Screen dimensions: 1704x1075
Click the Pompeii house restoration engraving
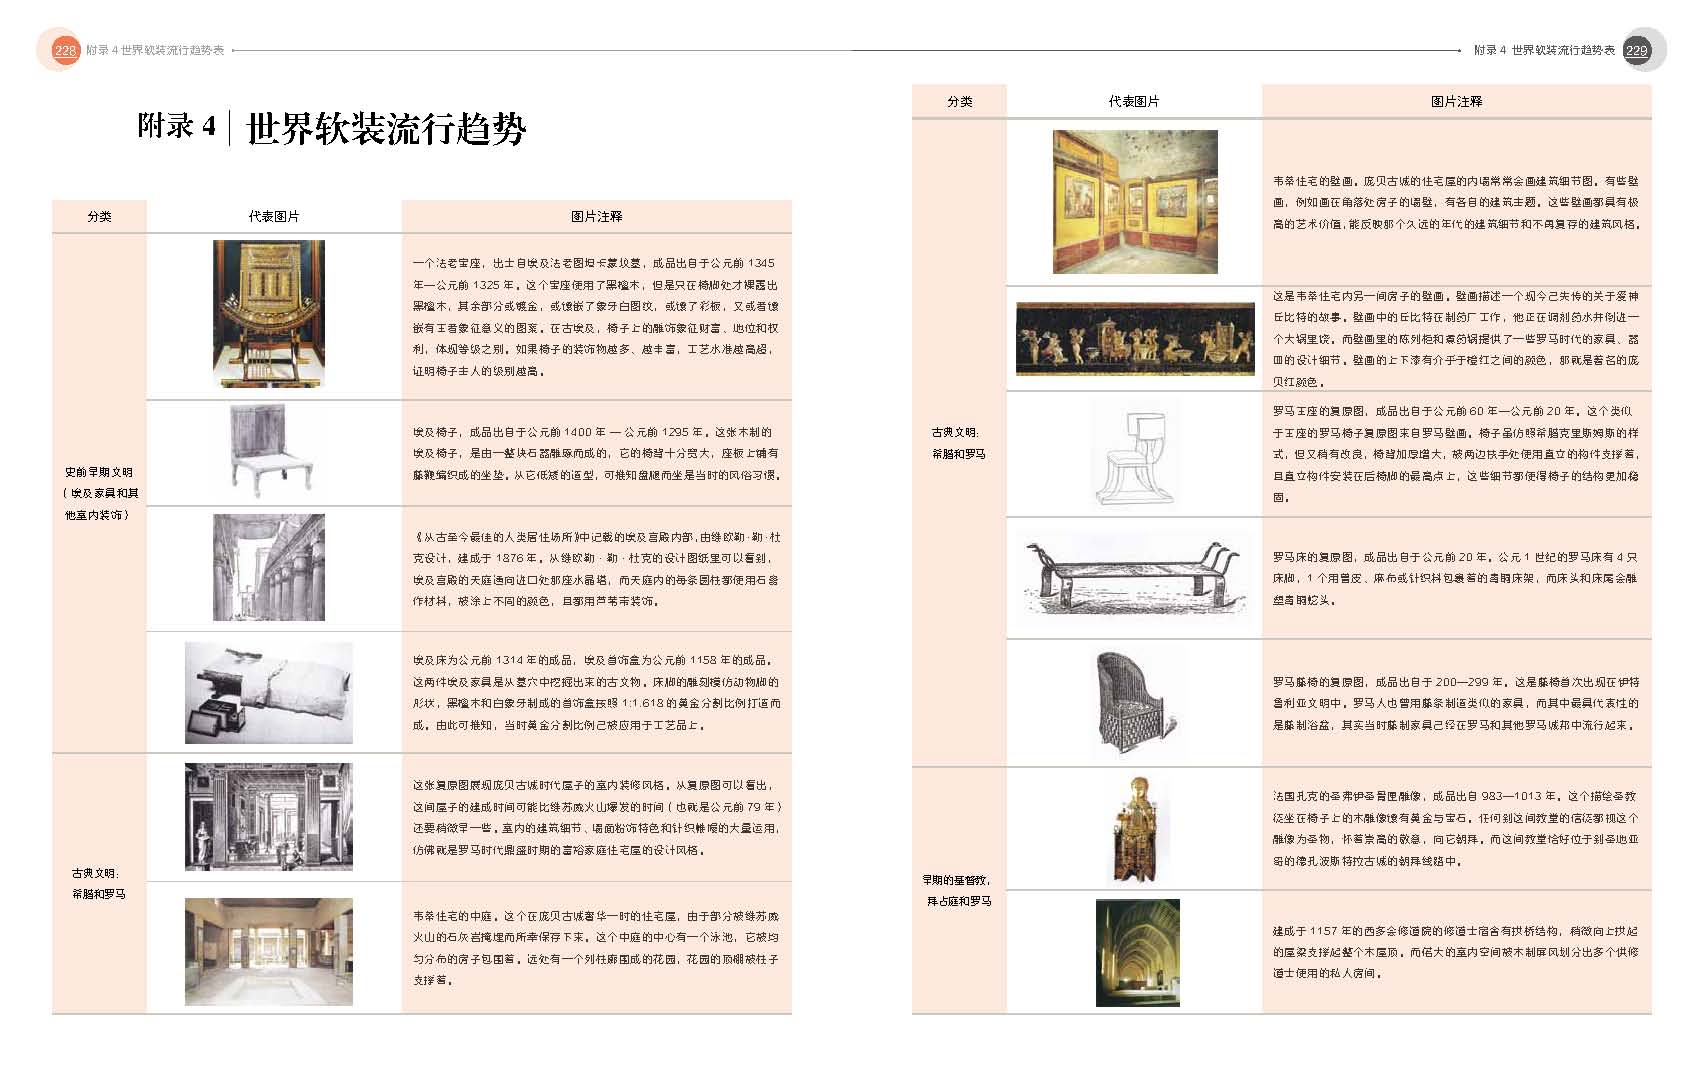(268, 816)
